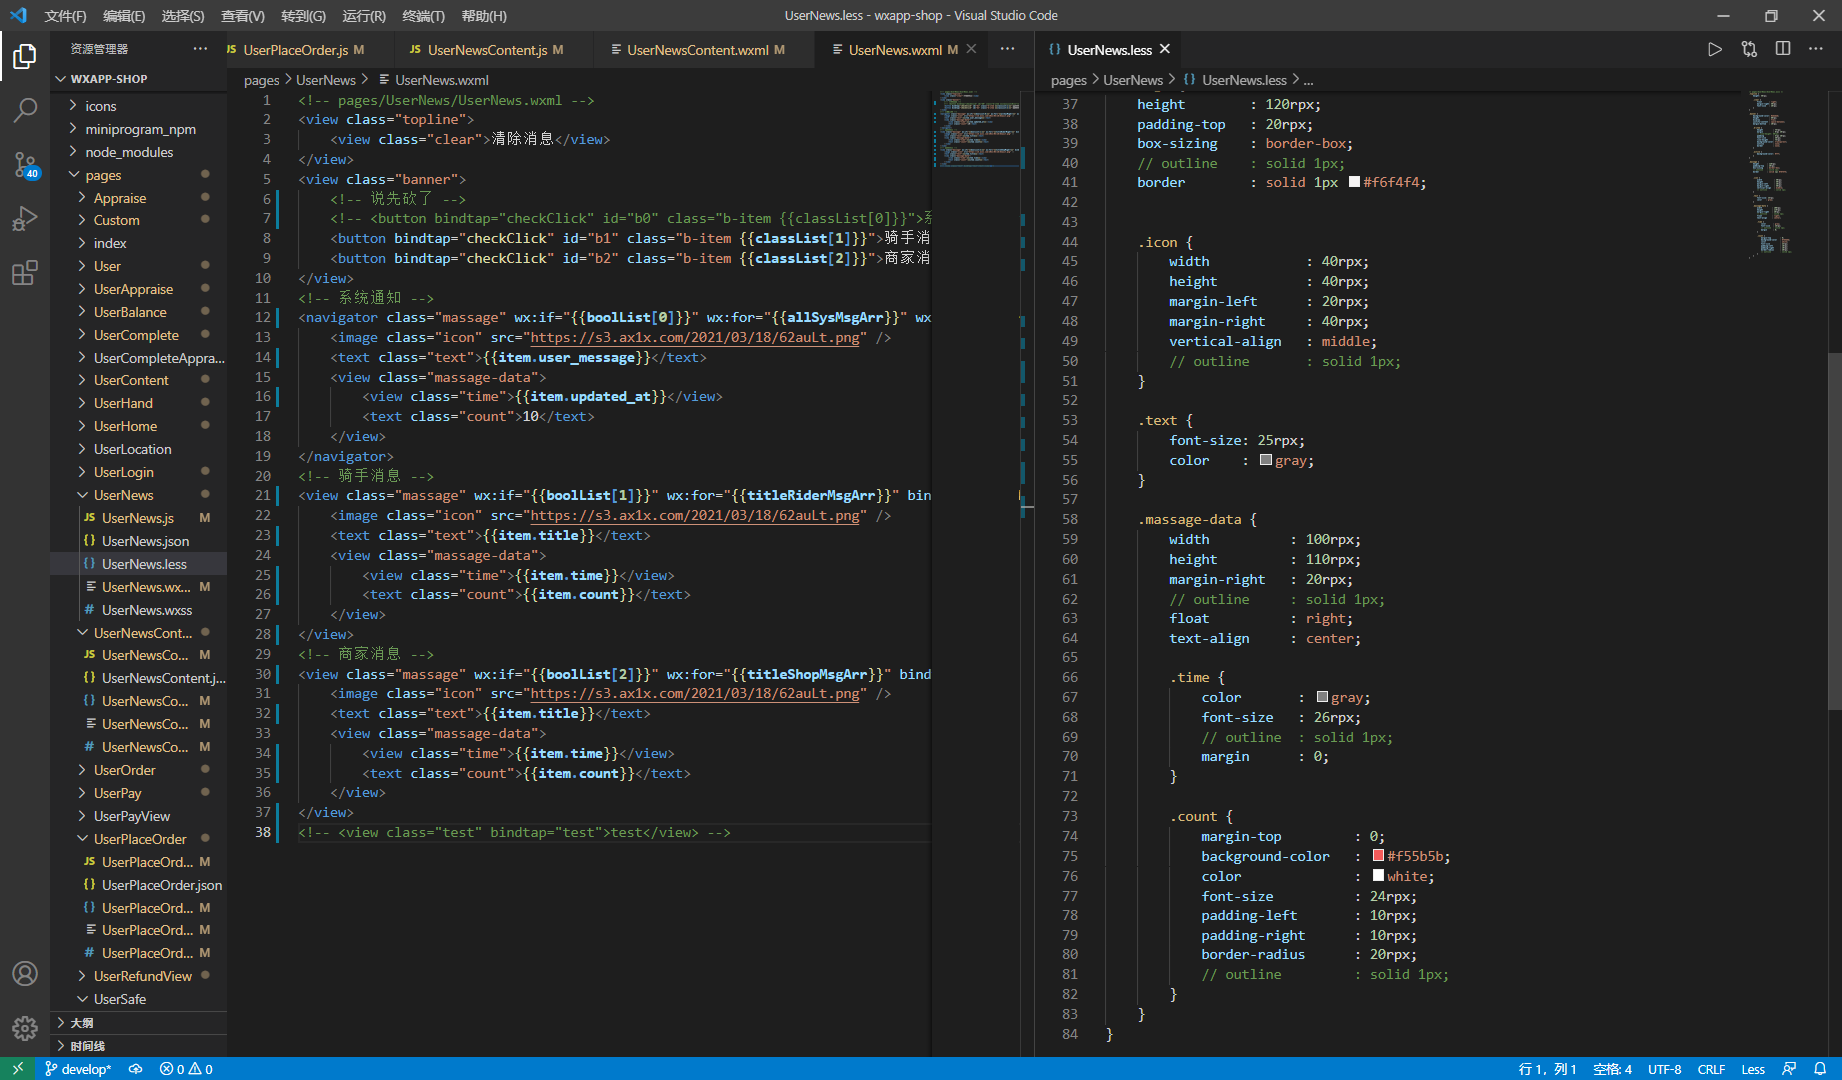The width and height of the screenshot is (1842, 1080).
Task: Change the Less language mode
Action: tap(1753, 1069)
